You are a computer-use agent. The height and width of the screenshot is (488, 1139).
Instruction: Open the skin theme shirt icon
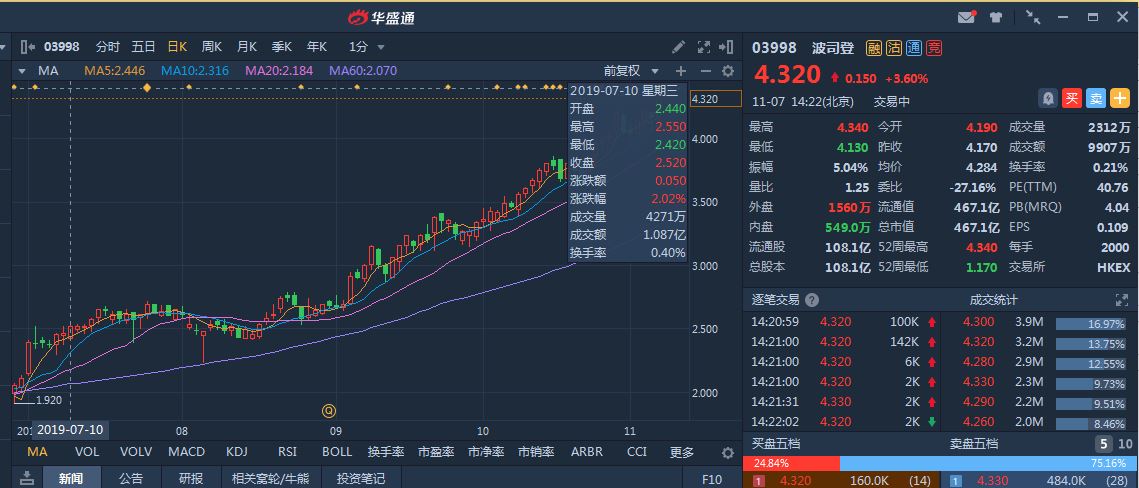(995, 17)
